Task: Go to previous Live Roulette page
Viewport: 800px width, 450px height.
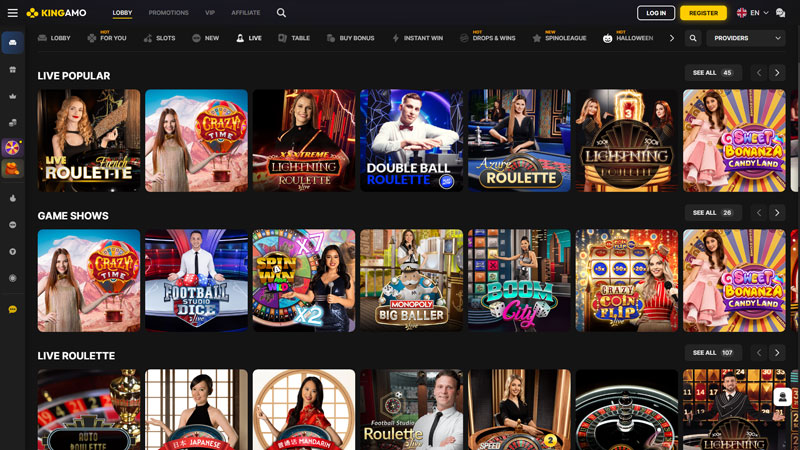Action: [759, 353]
